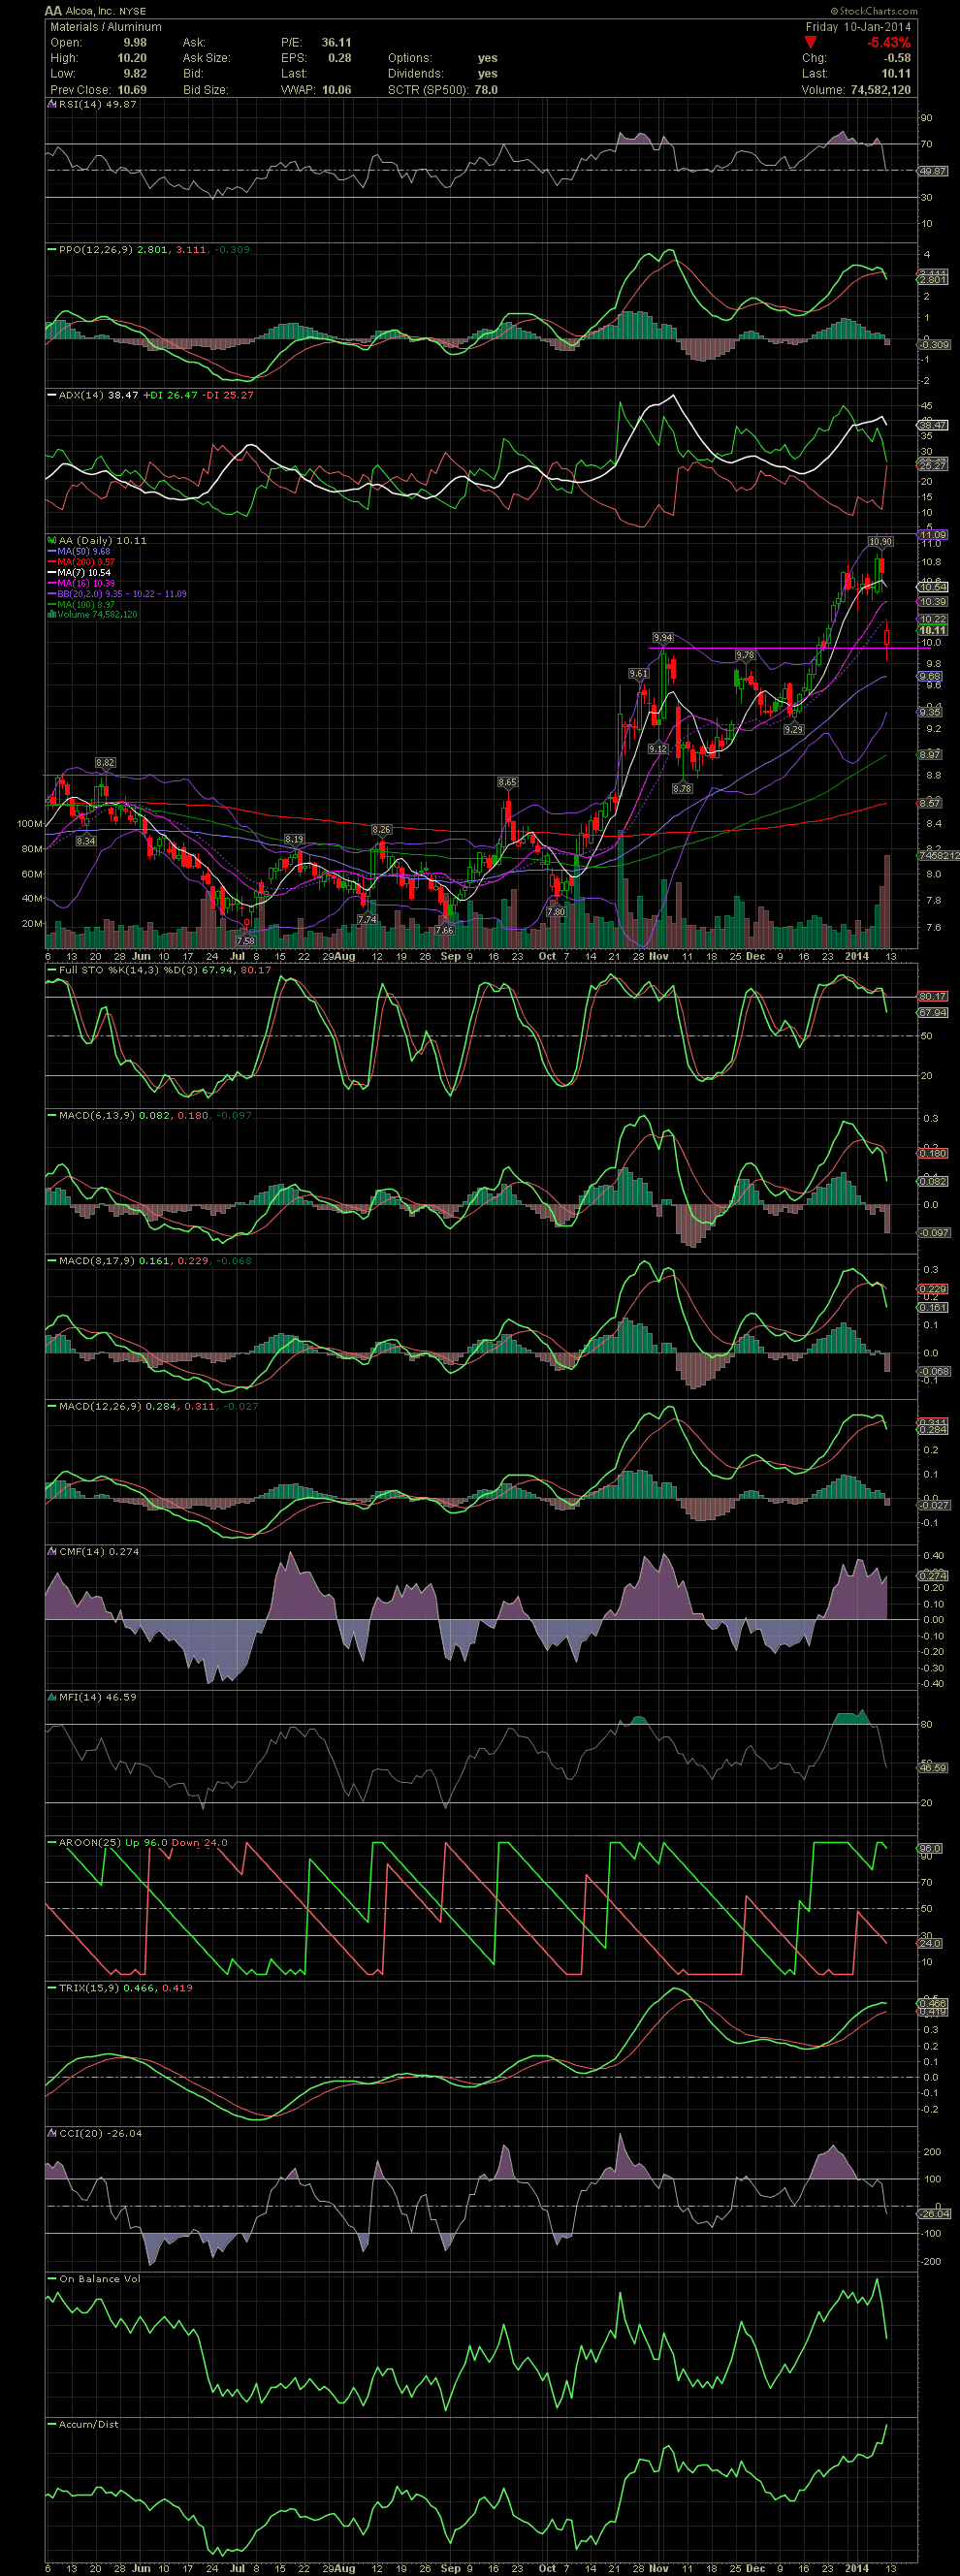Click the AA ticker symbol in the header

pyautogui.click(x=53, y=11)
